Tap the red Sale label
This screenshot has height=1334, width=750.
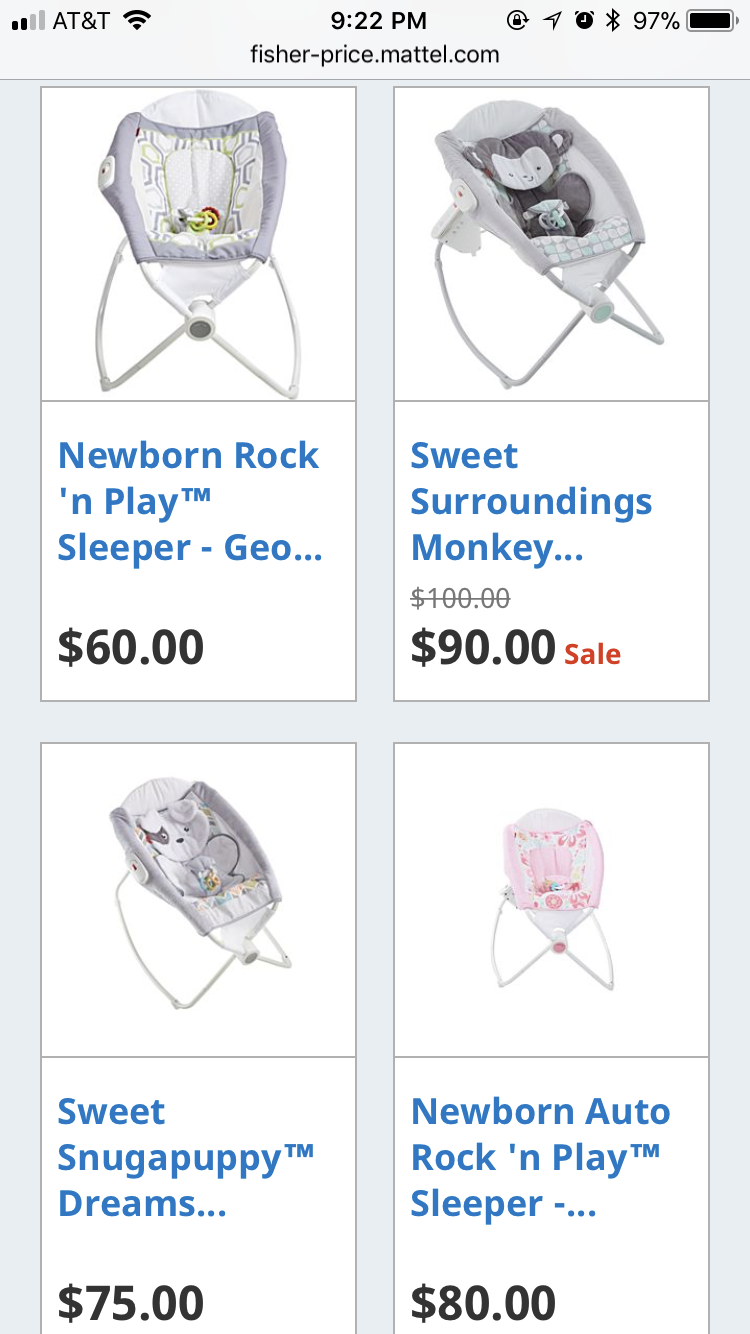(x=592, y=655)
